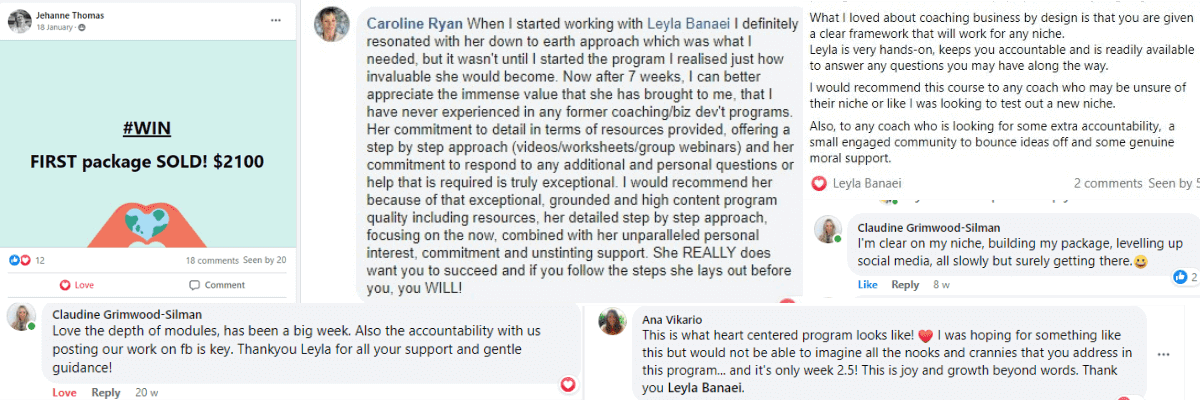Reply to Claudine's niche comment
This screenshot has height=400, width=1200.
[x=905, y=284]
